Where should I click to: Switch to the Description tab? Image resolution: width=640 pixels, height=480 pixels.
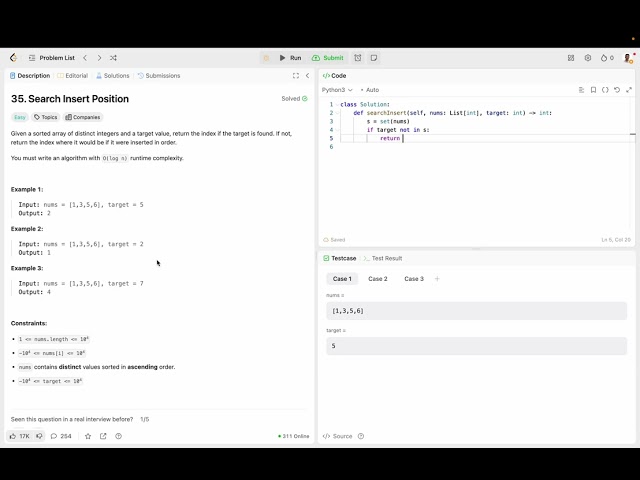(x=30, y=76)
